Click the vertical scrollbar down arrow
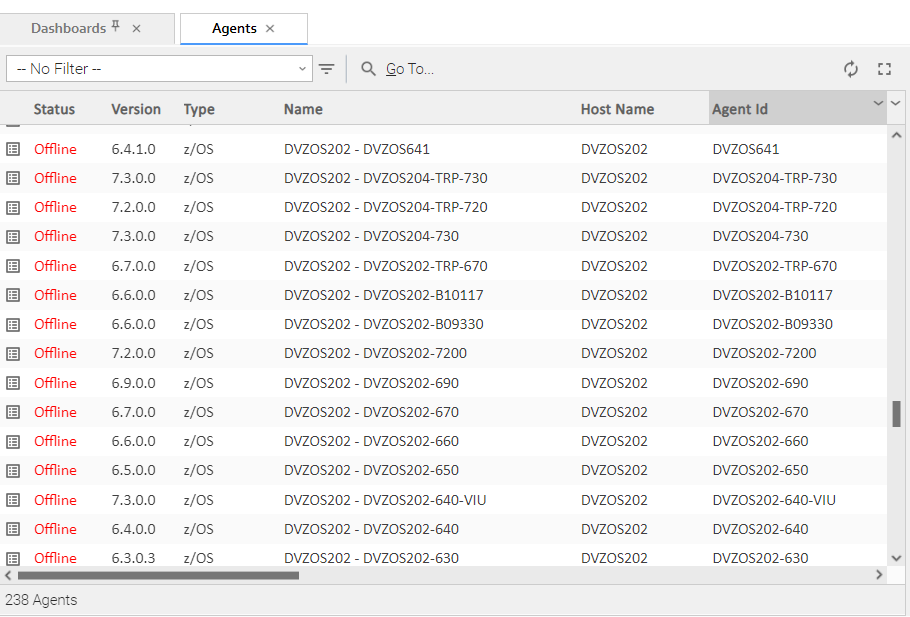Screen dimensions: 910x617 point(896,558)
